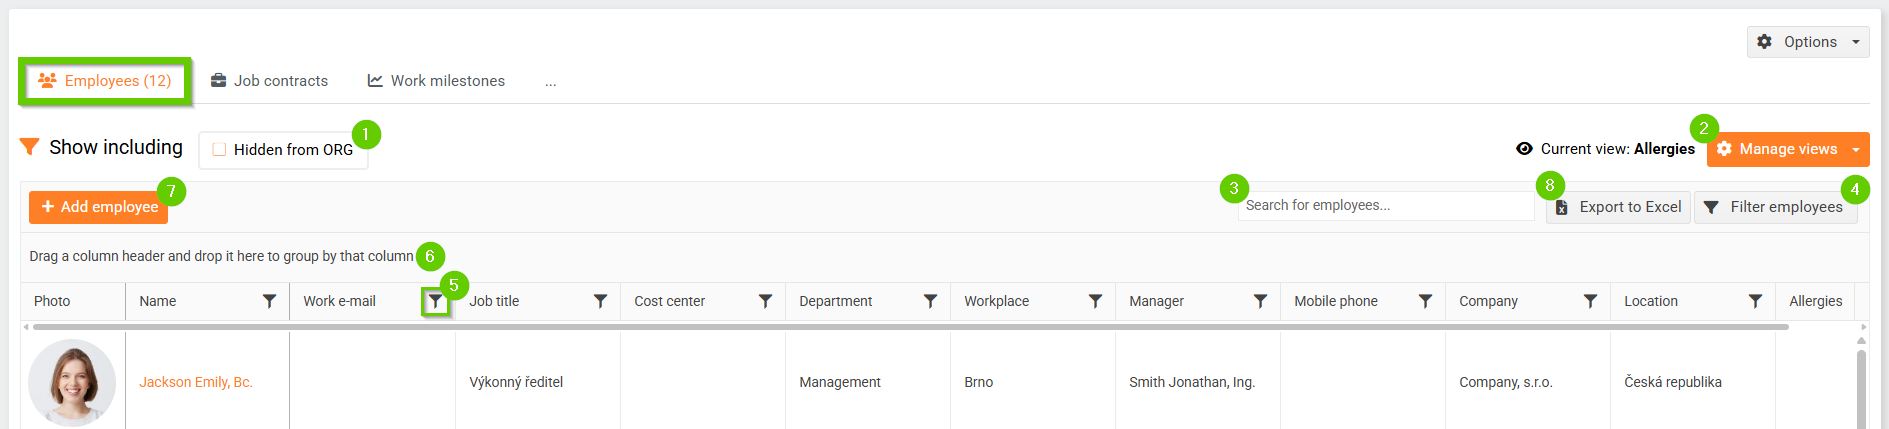1889x429 pixels.
Task: Click the Workplace column filter icon
Action: click(x=1095, y=301)
